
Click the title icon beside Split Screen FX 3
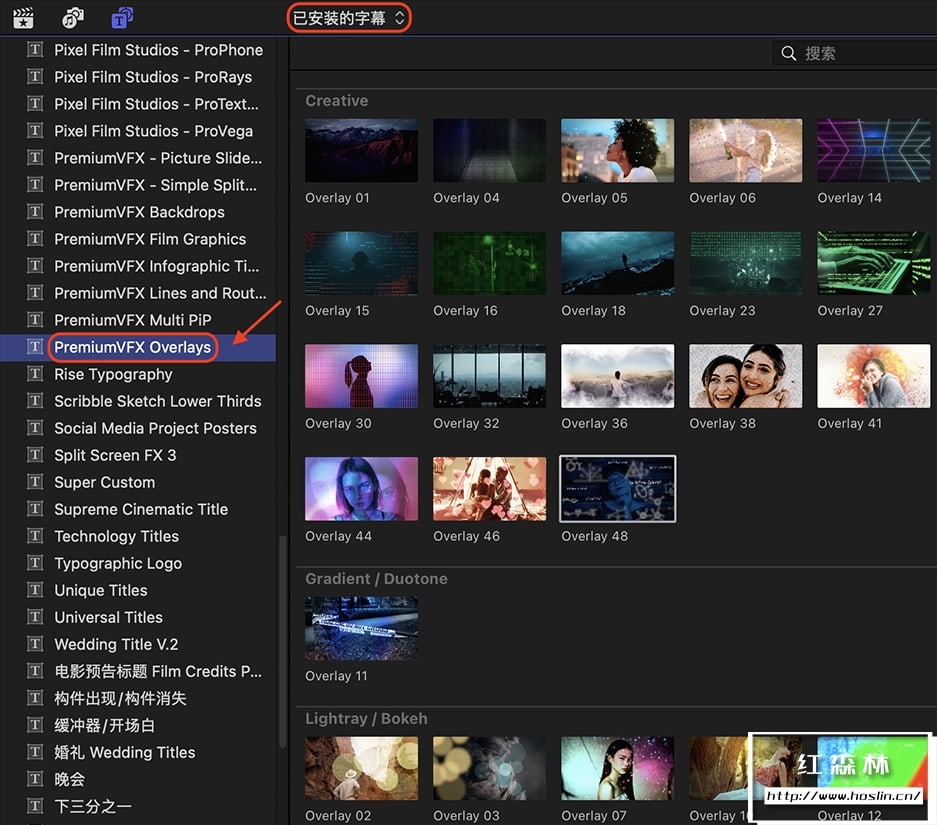[35, 455]
